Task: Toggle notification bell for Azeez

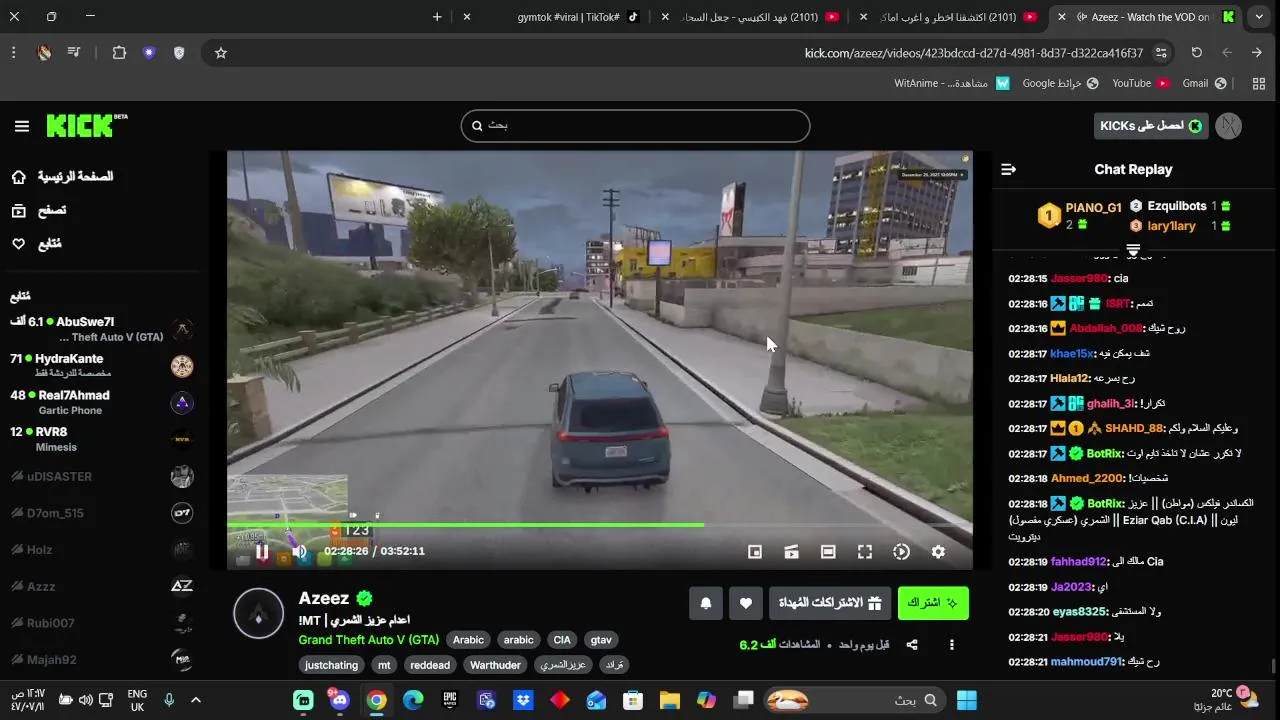Action: click(706, 603)
